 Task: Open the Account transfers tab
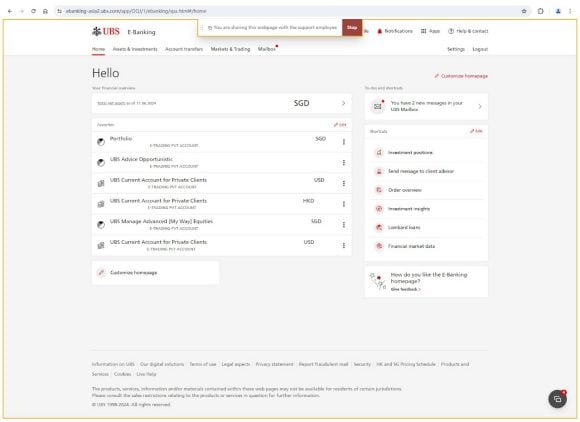(x=184, y=49)
